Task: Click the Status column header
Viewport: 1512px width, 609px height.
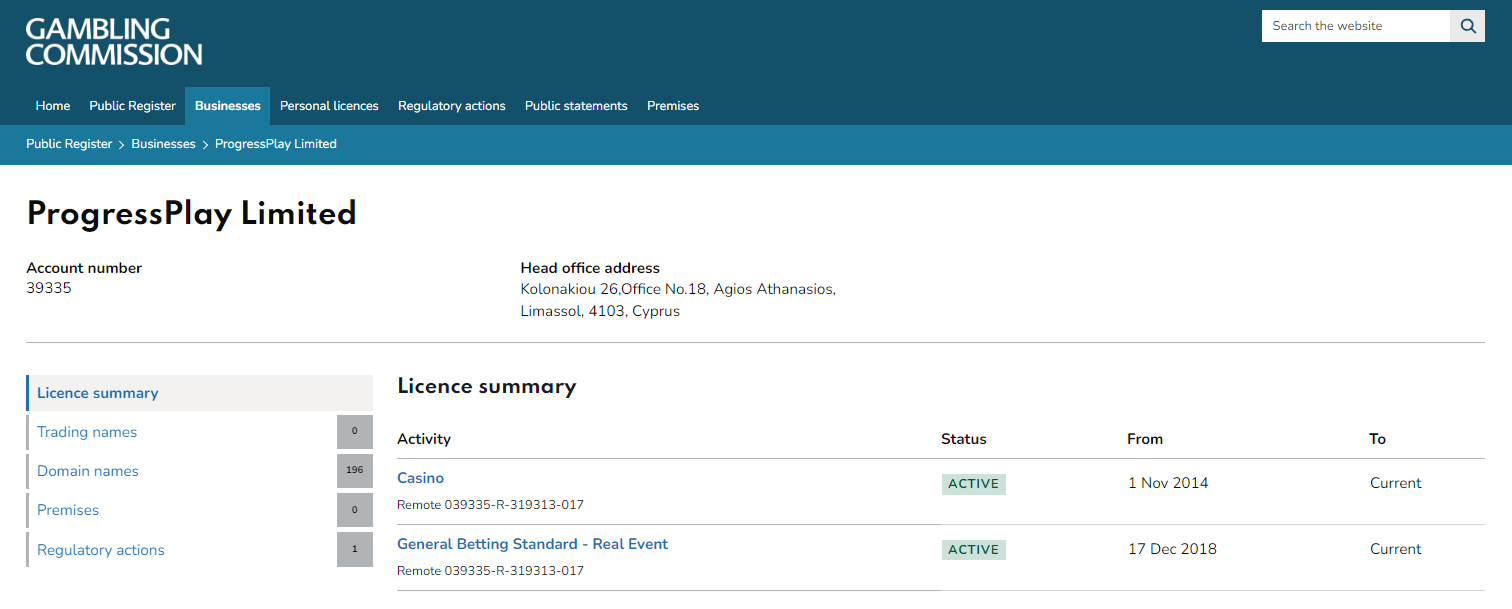Action: pyautogui.click(x=964, y=439)
